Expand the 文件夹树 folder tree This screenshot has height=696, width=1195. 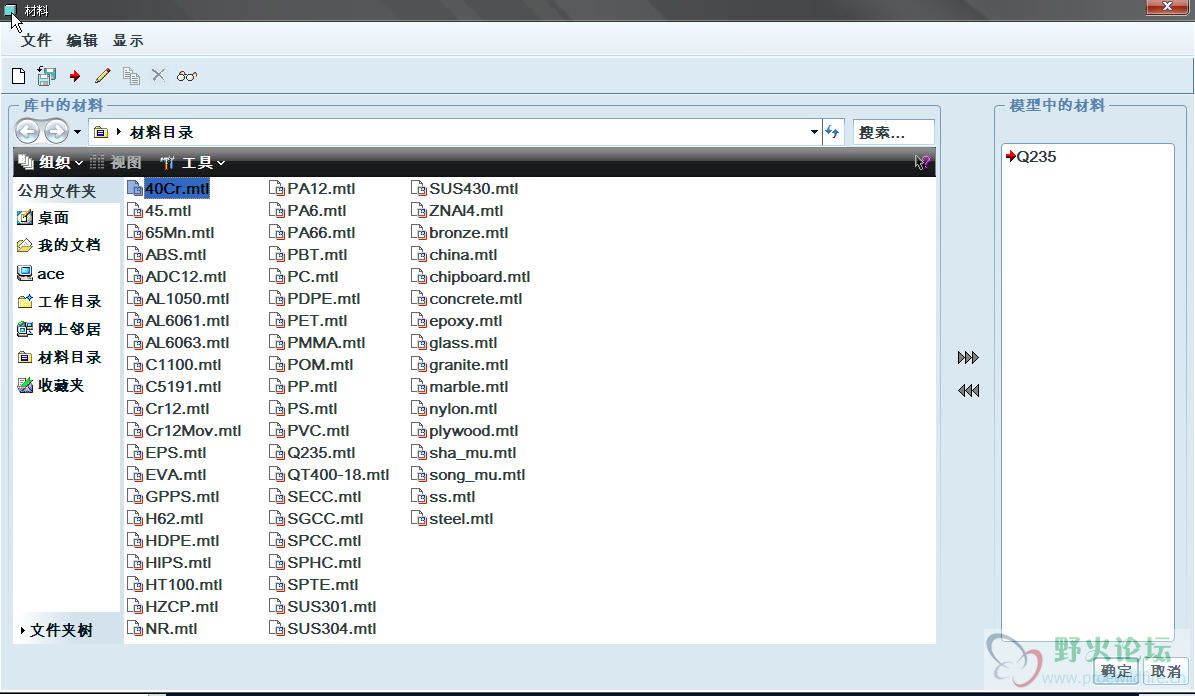[56, 630]
